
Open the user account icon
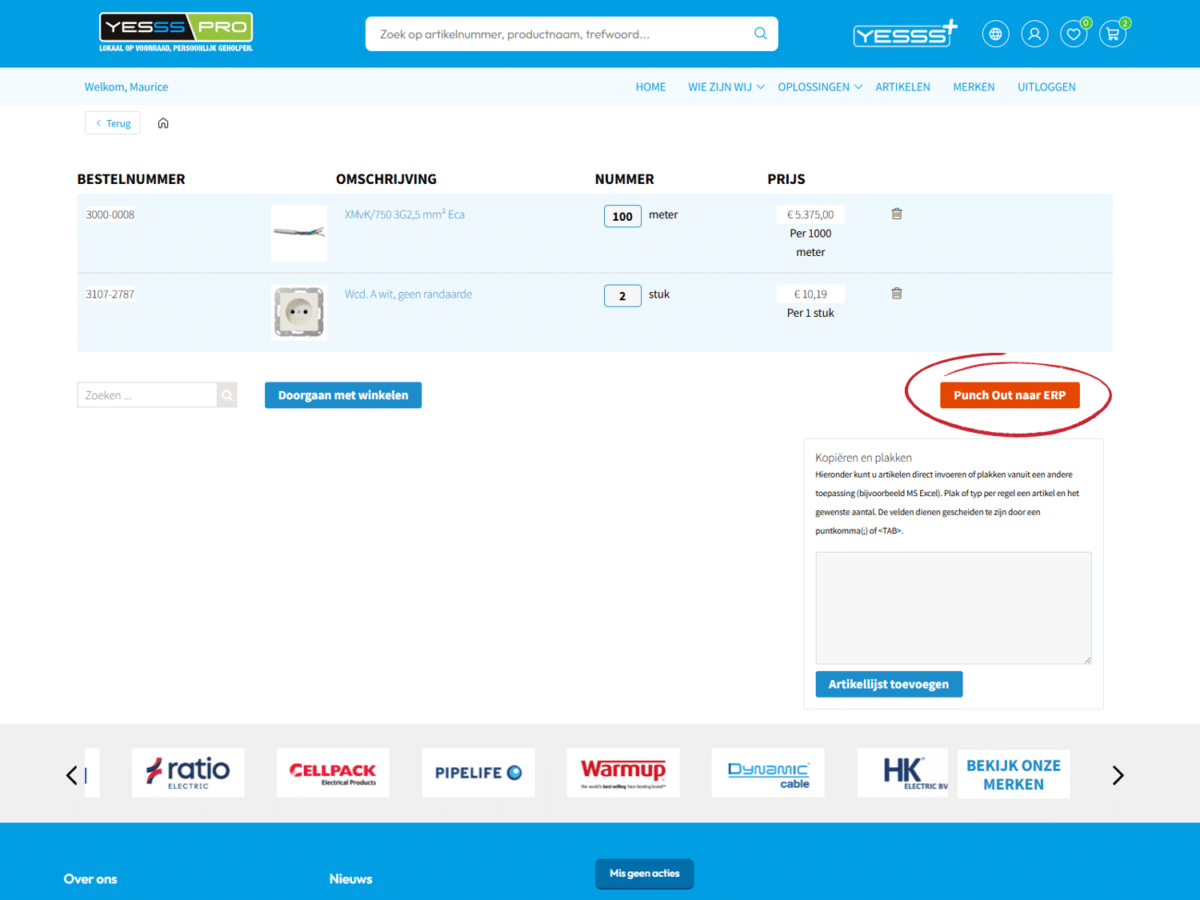point(1035,34)
